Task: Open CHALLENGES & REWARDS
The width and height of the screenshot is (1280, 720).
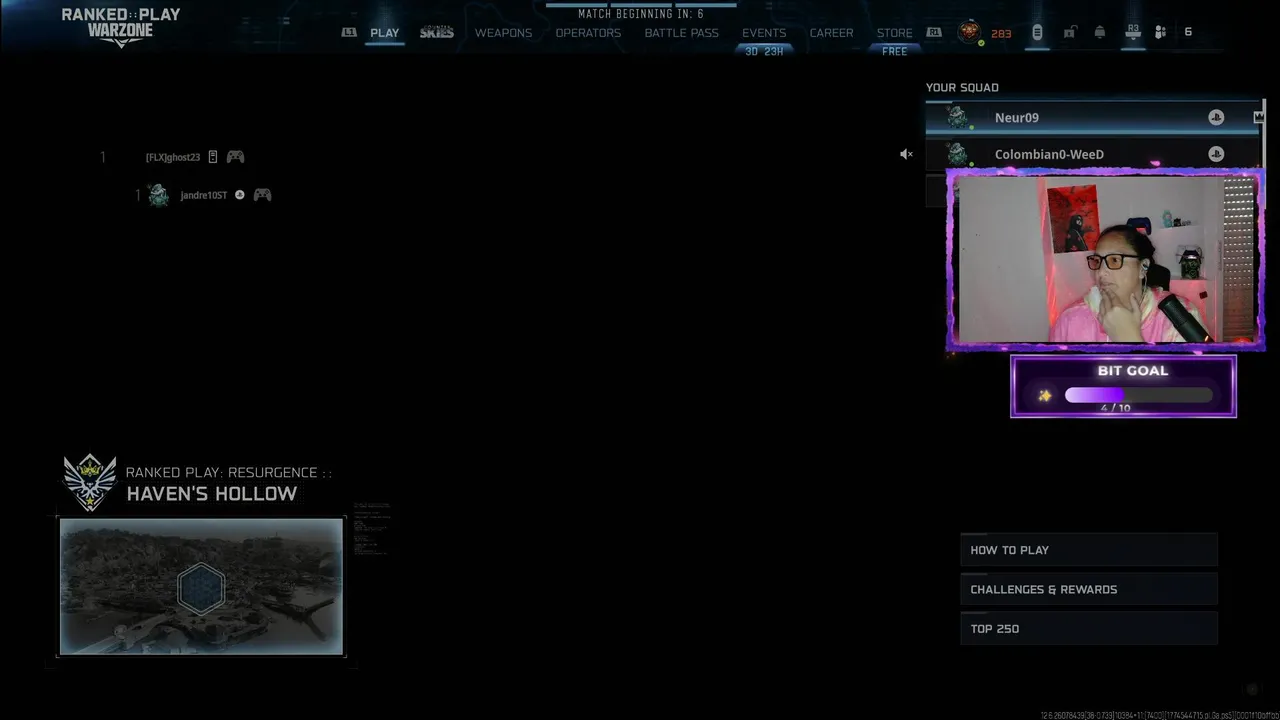Action: pyautogui.click(x=1089, y=589)
